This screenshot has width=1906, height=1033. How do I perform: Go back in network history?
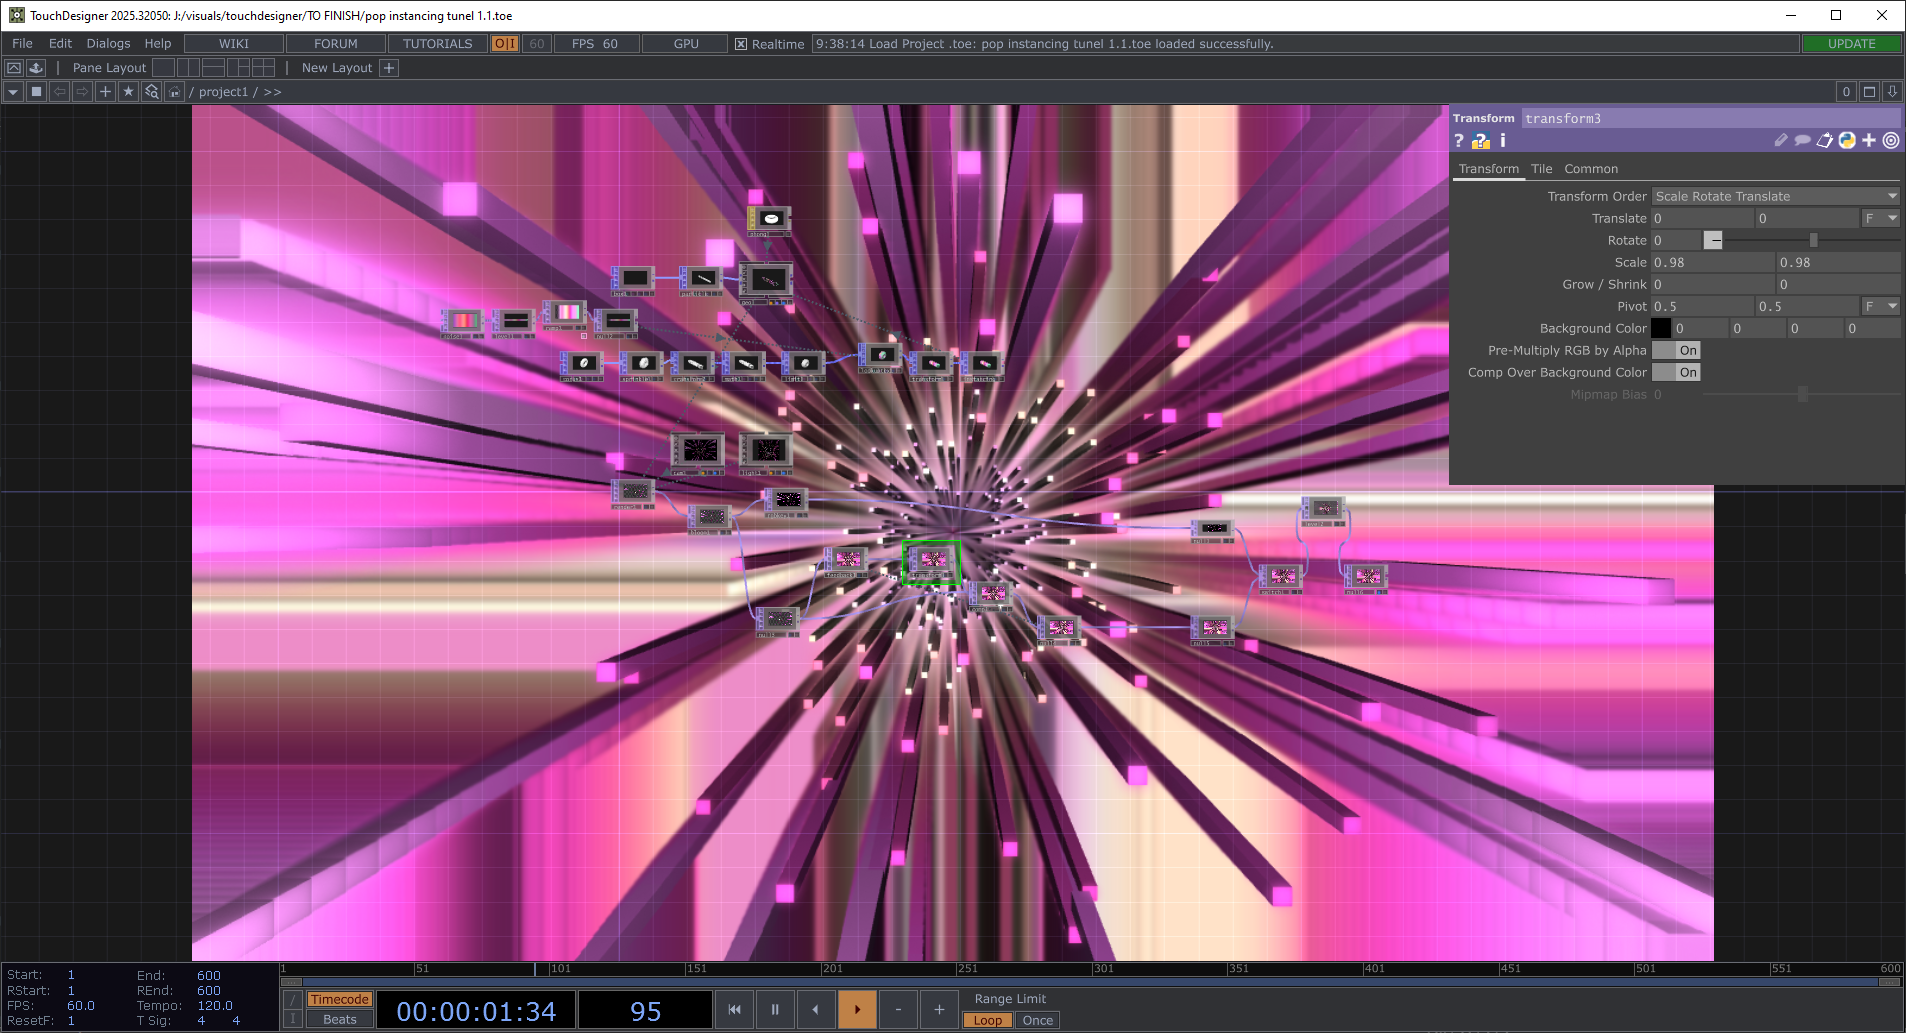tap(60, 92)
